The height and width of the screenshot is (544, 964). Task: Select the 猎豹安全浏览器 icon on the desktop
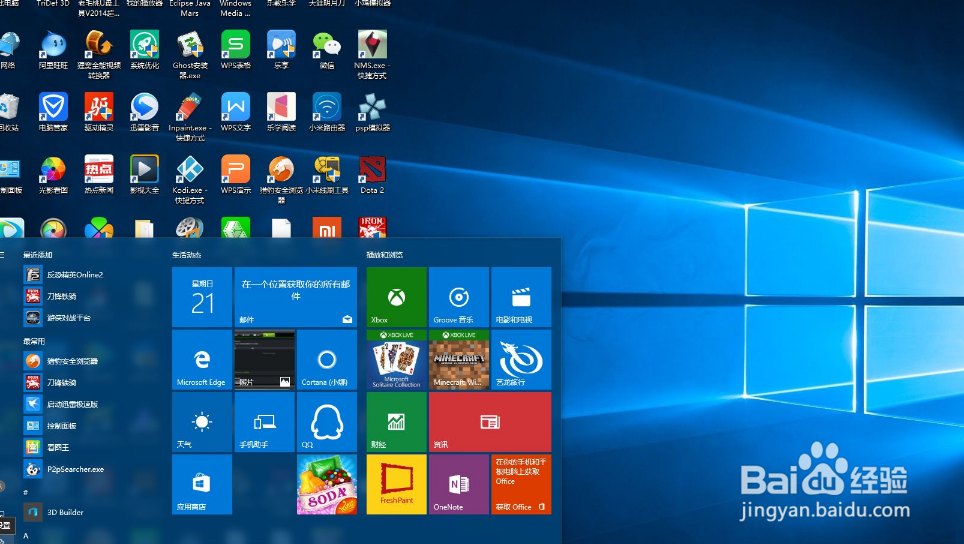[x=281, y=179]
